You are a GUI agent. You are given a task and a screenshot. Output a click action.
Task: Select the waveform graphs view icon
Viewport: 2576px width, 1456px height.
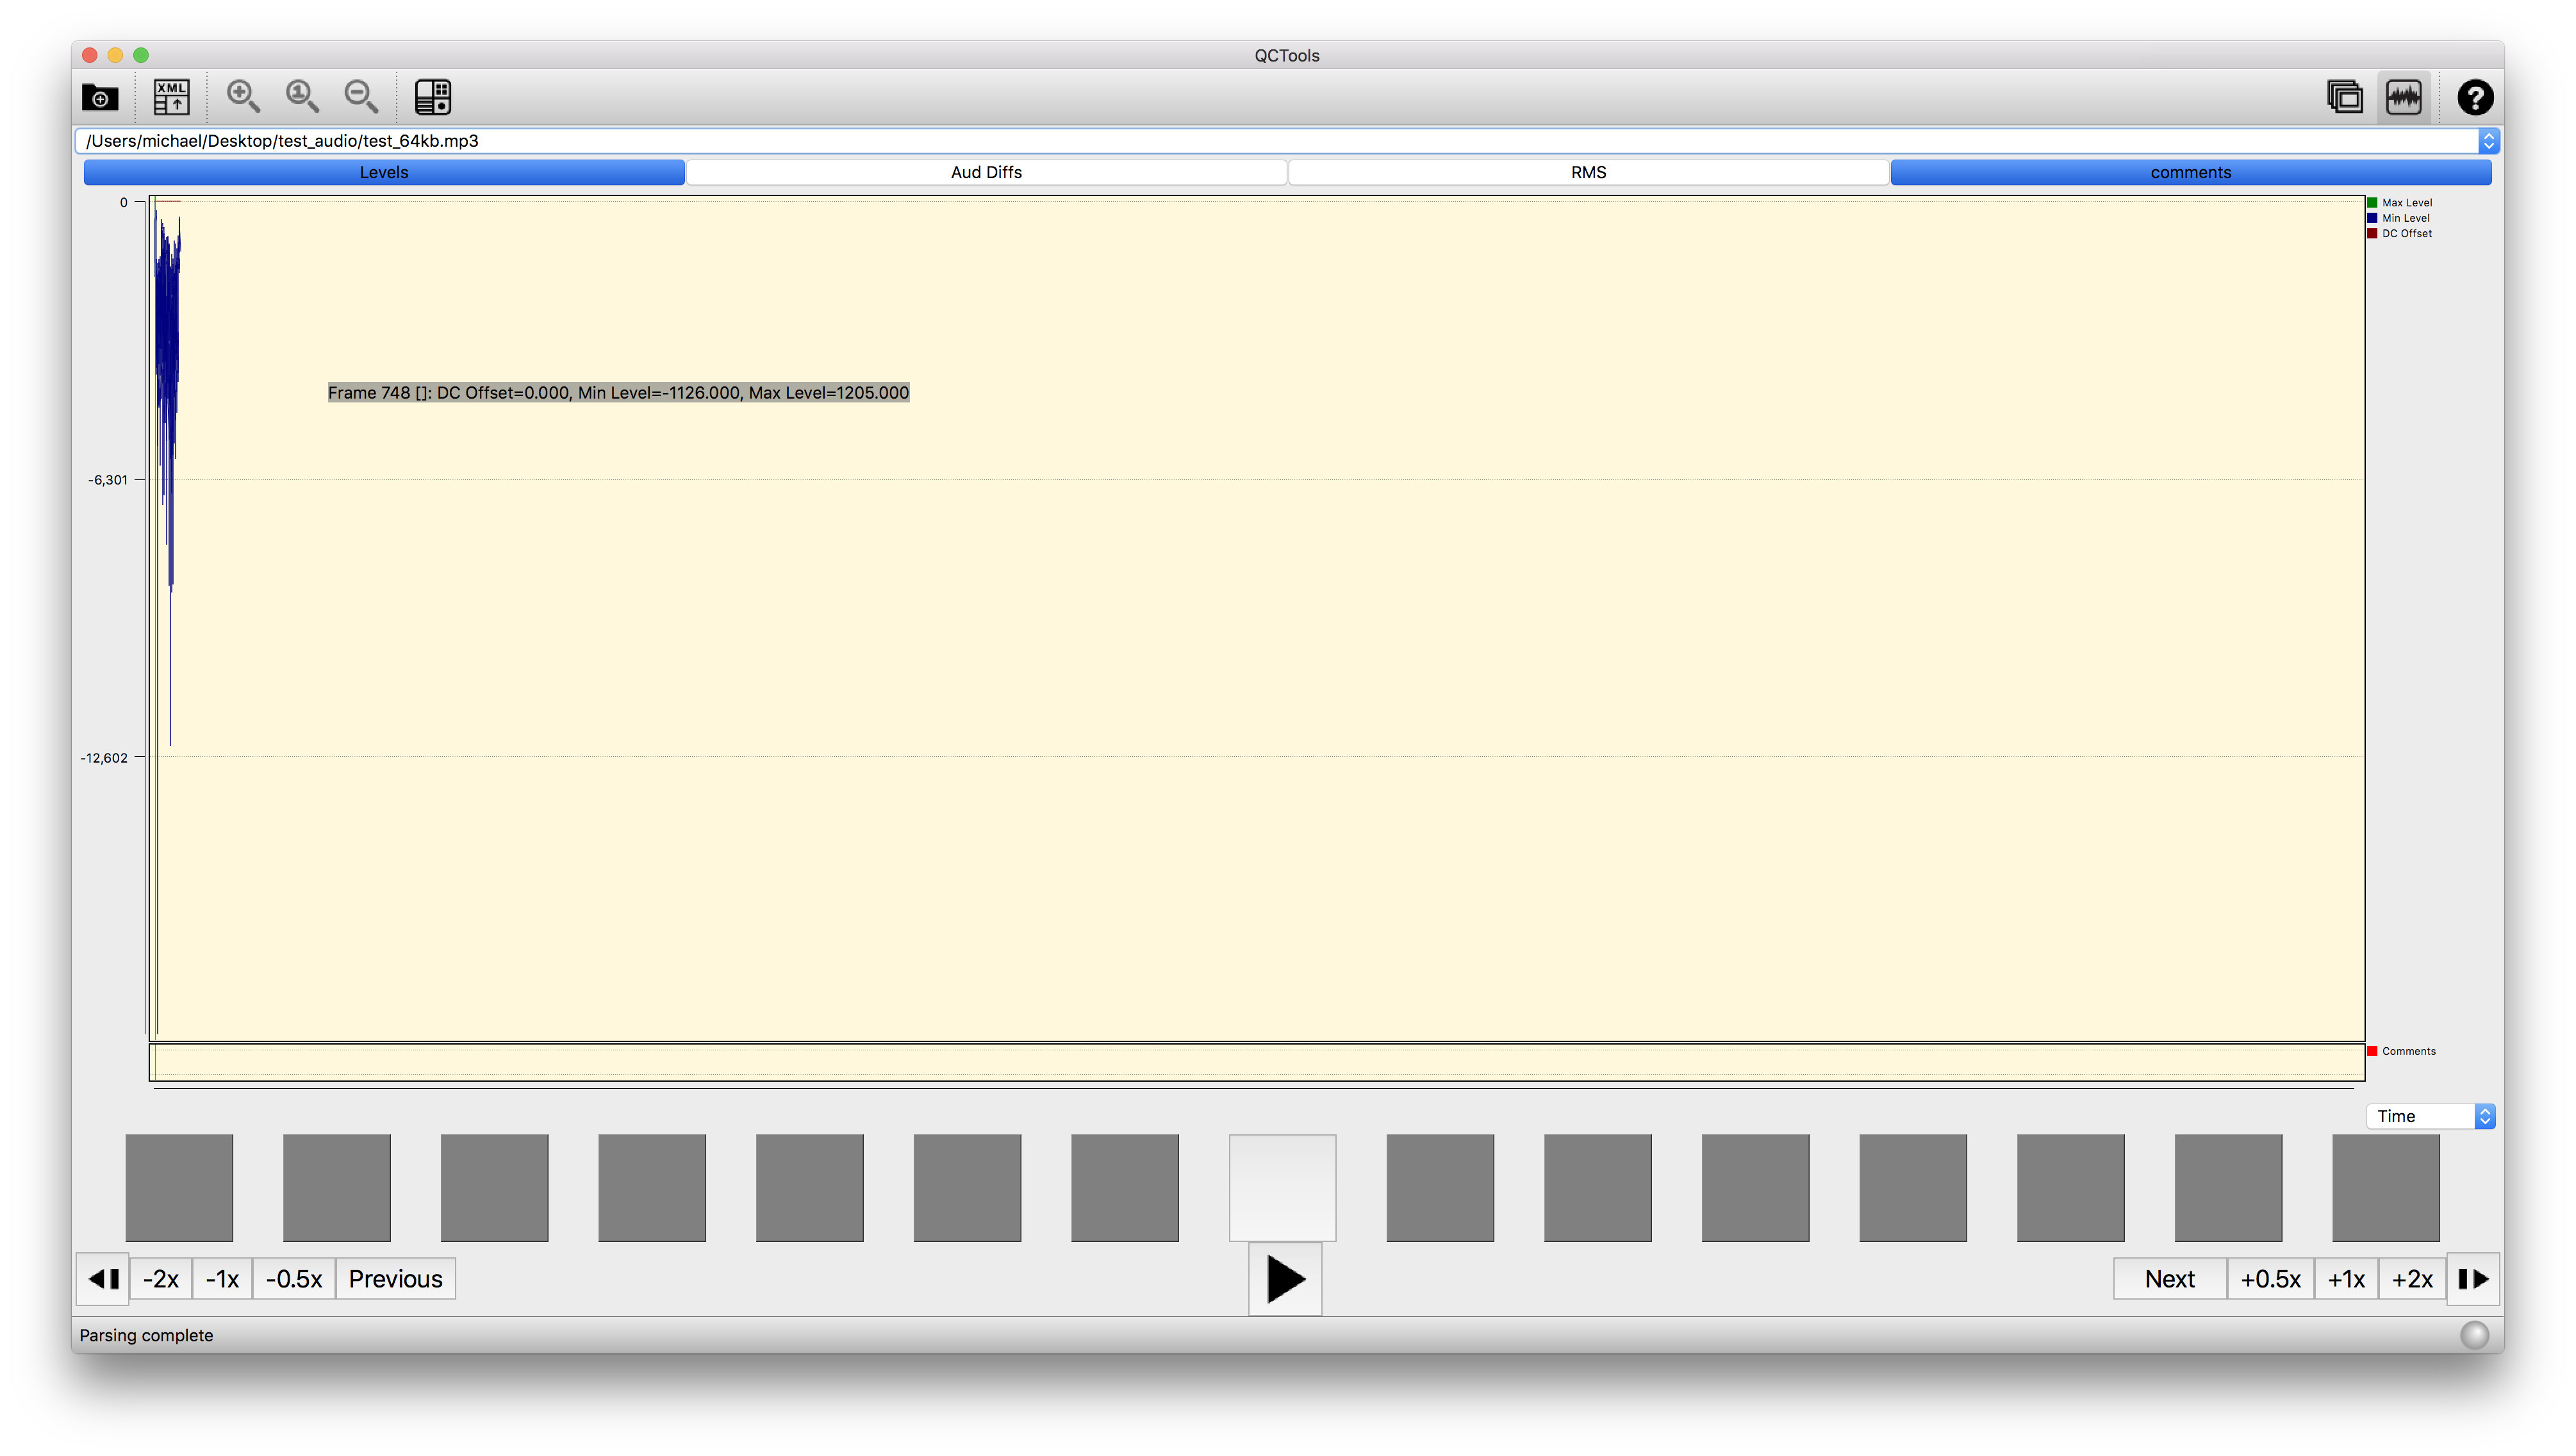(2404, 97)
